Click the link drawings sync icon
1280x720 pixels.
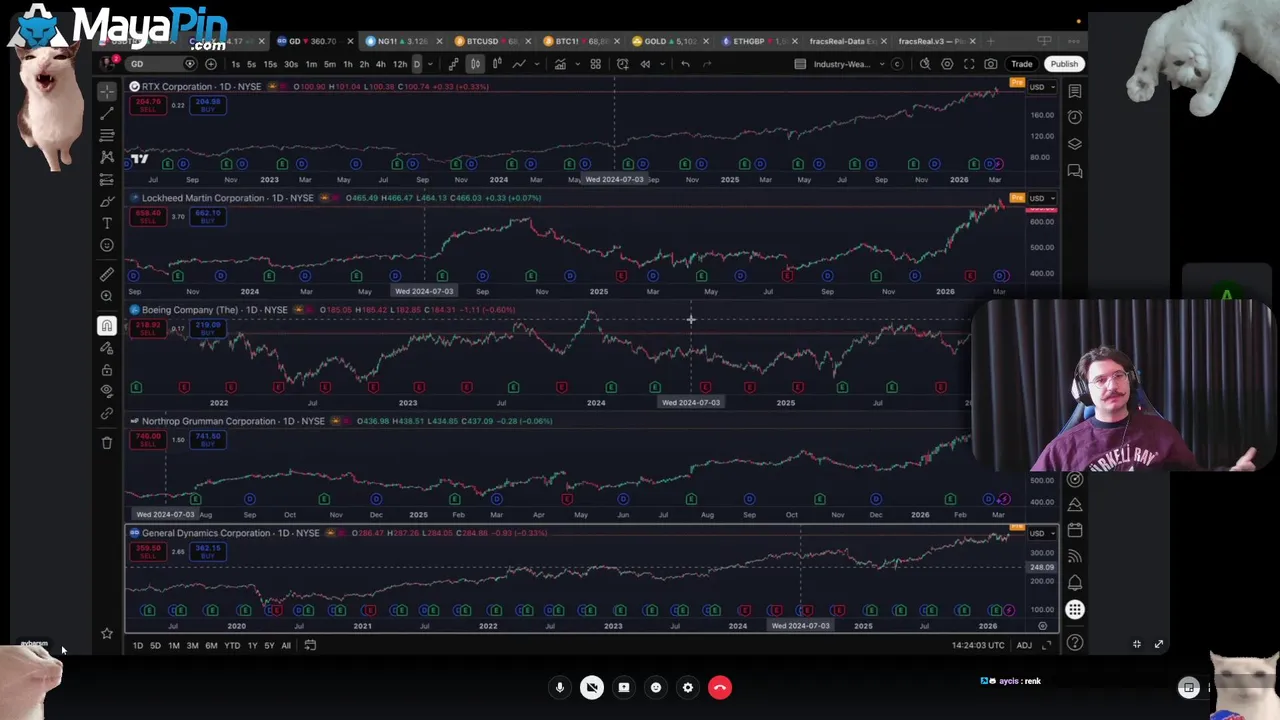pyautogui.click(x=107, y=413)
